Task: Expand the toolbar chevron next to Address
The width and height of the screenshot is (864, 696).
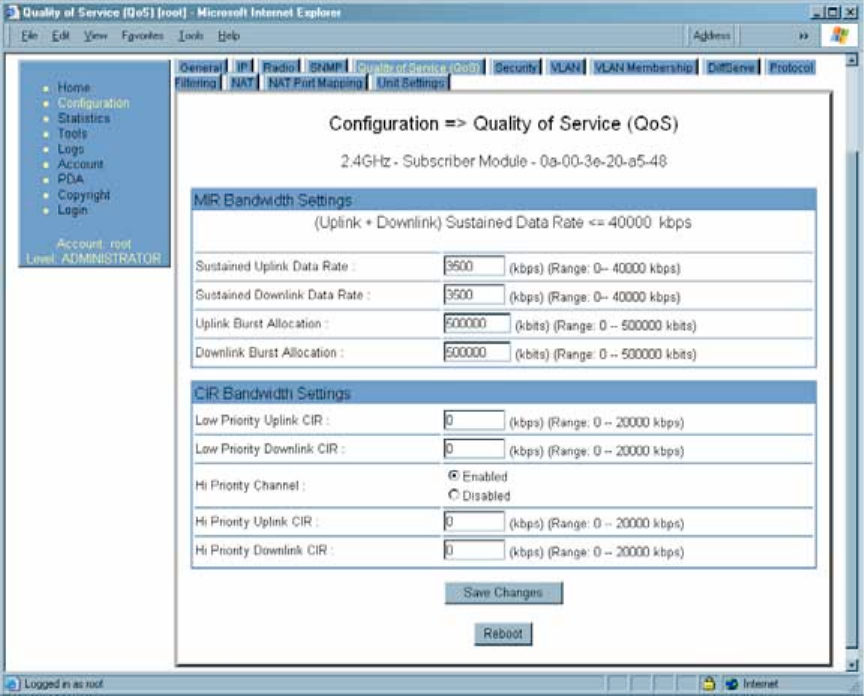Action: click(803, 35)
